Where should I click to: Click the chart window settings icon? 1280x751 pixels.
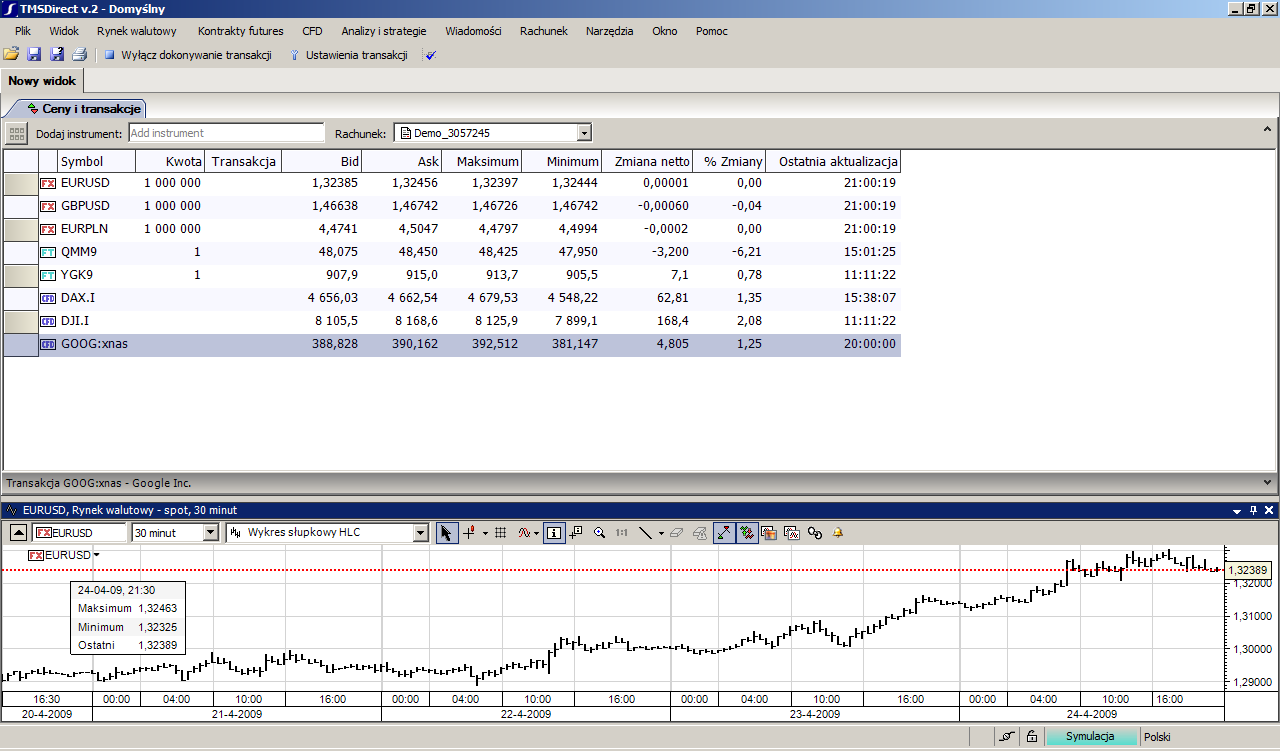coord(791,533)
